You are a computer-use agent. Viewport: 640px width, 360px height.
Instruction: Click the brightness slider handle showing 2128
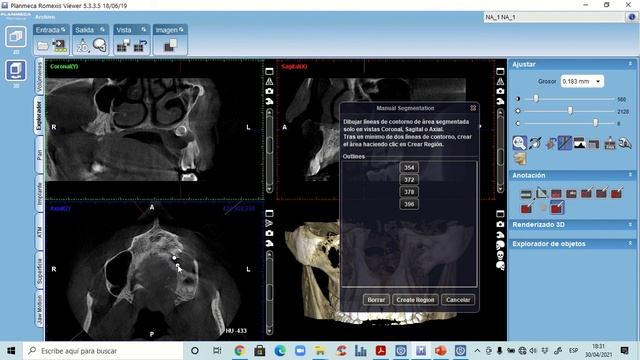point(570,111)
